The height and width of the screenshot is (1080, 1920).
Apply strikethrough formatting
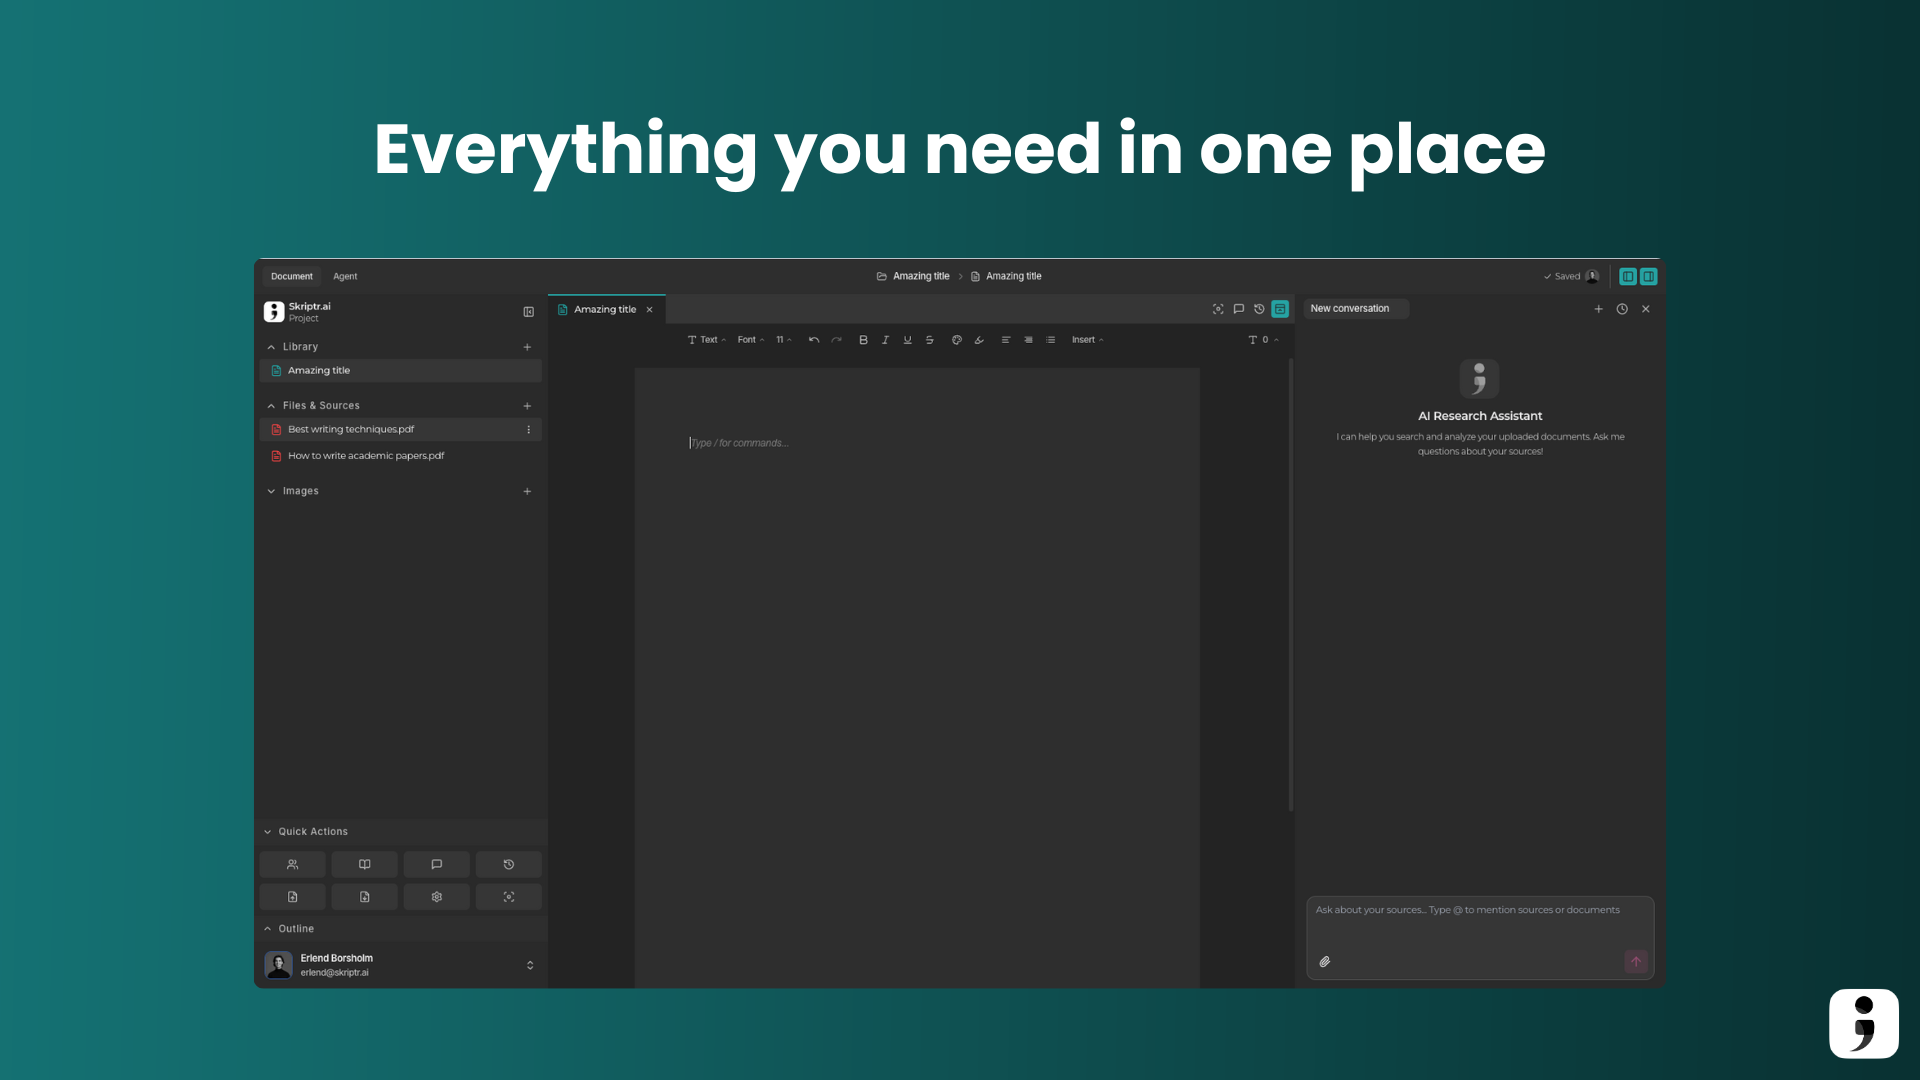click(x=929, y=340)
